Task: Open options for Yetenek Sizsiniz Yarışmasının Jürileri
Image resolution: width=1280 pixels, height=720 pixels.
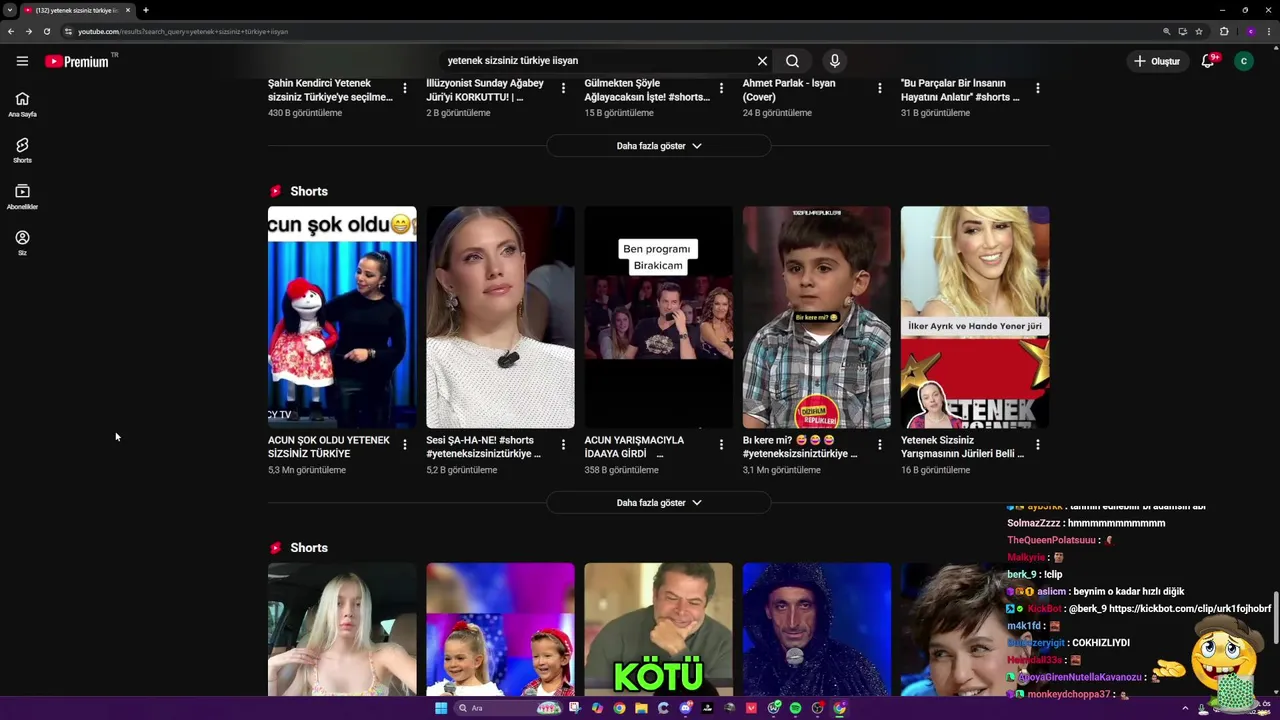Action: tap(1038, 445)
